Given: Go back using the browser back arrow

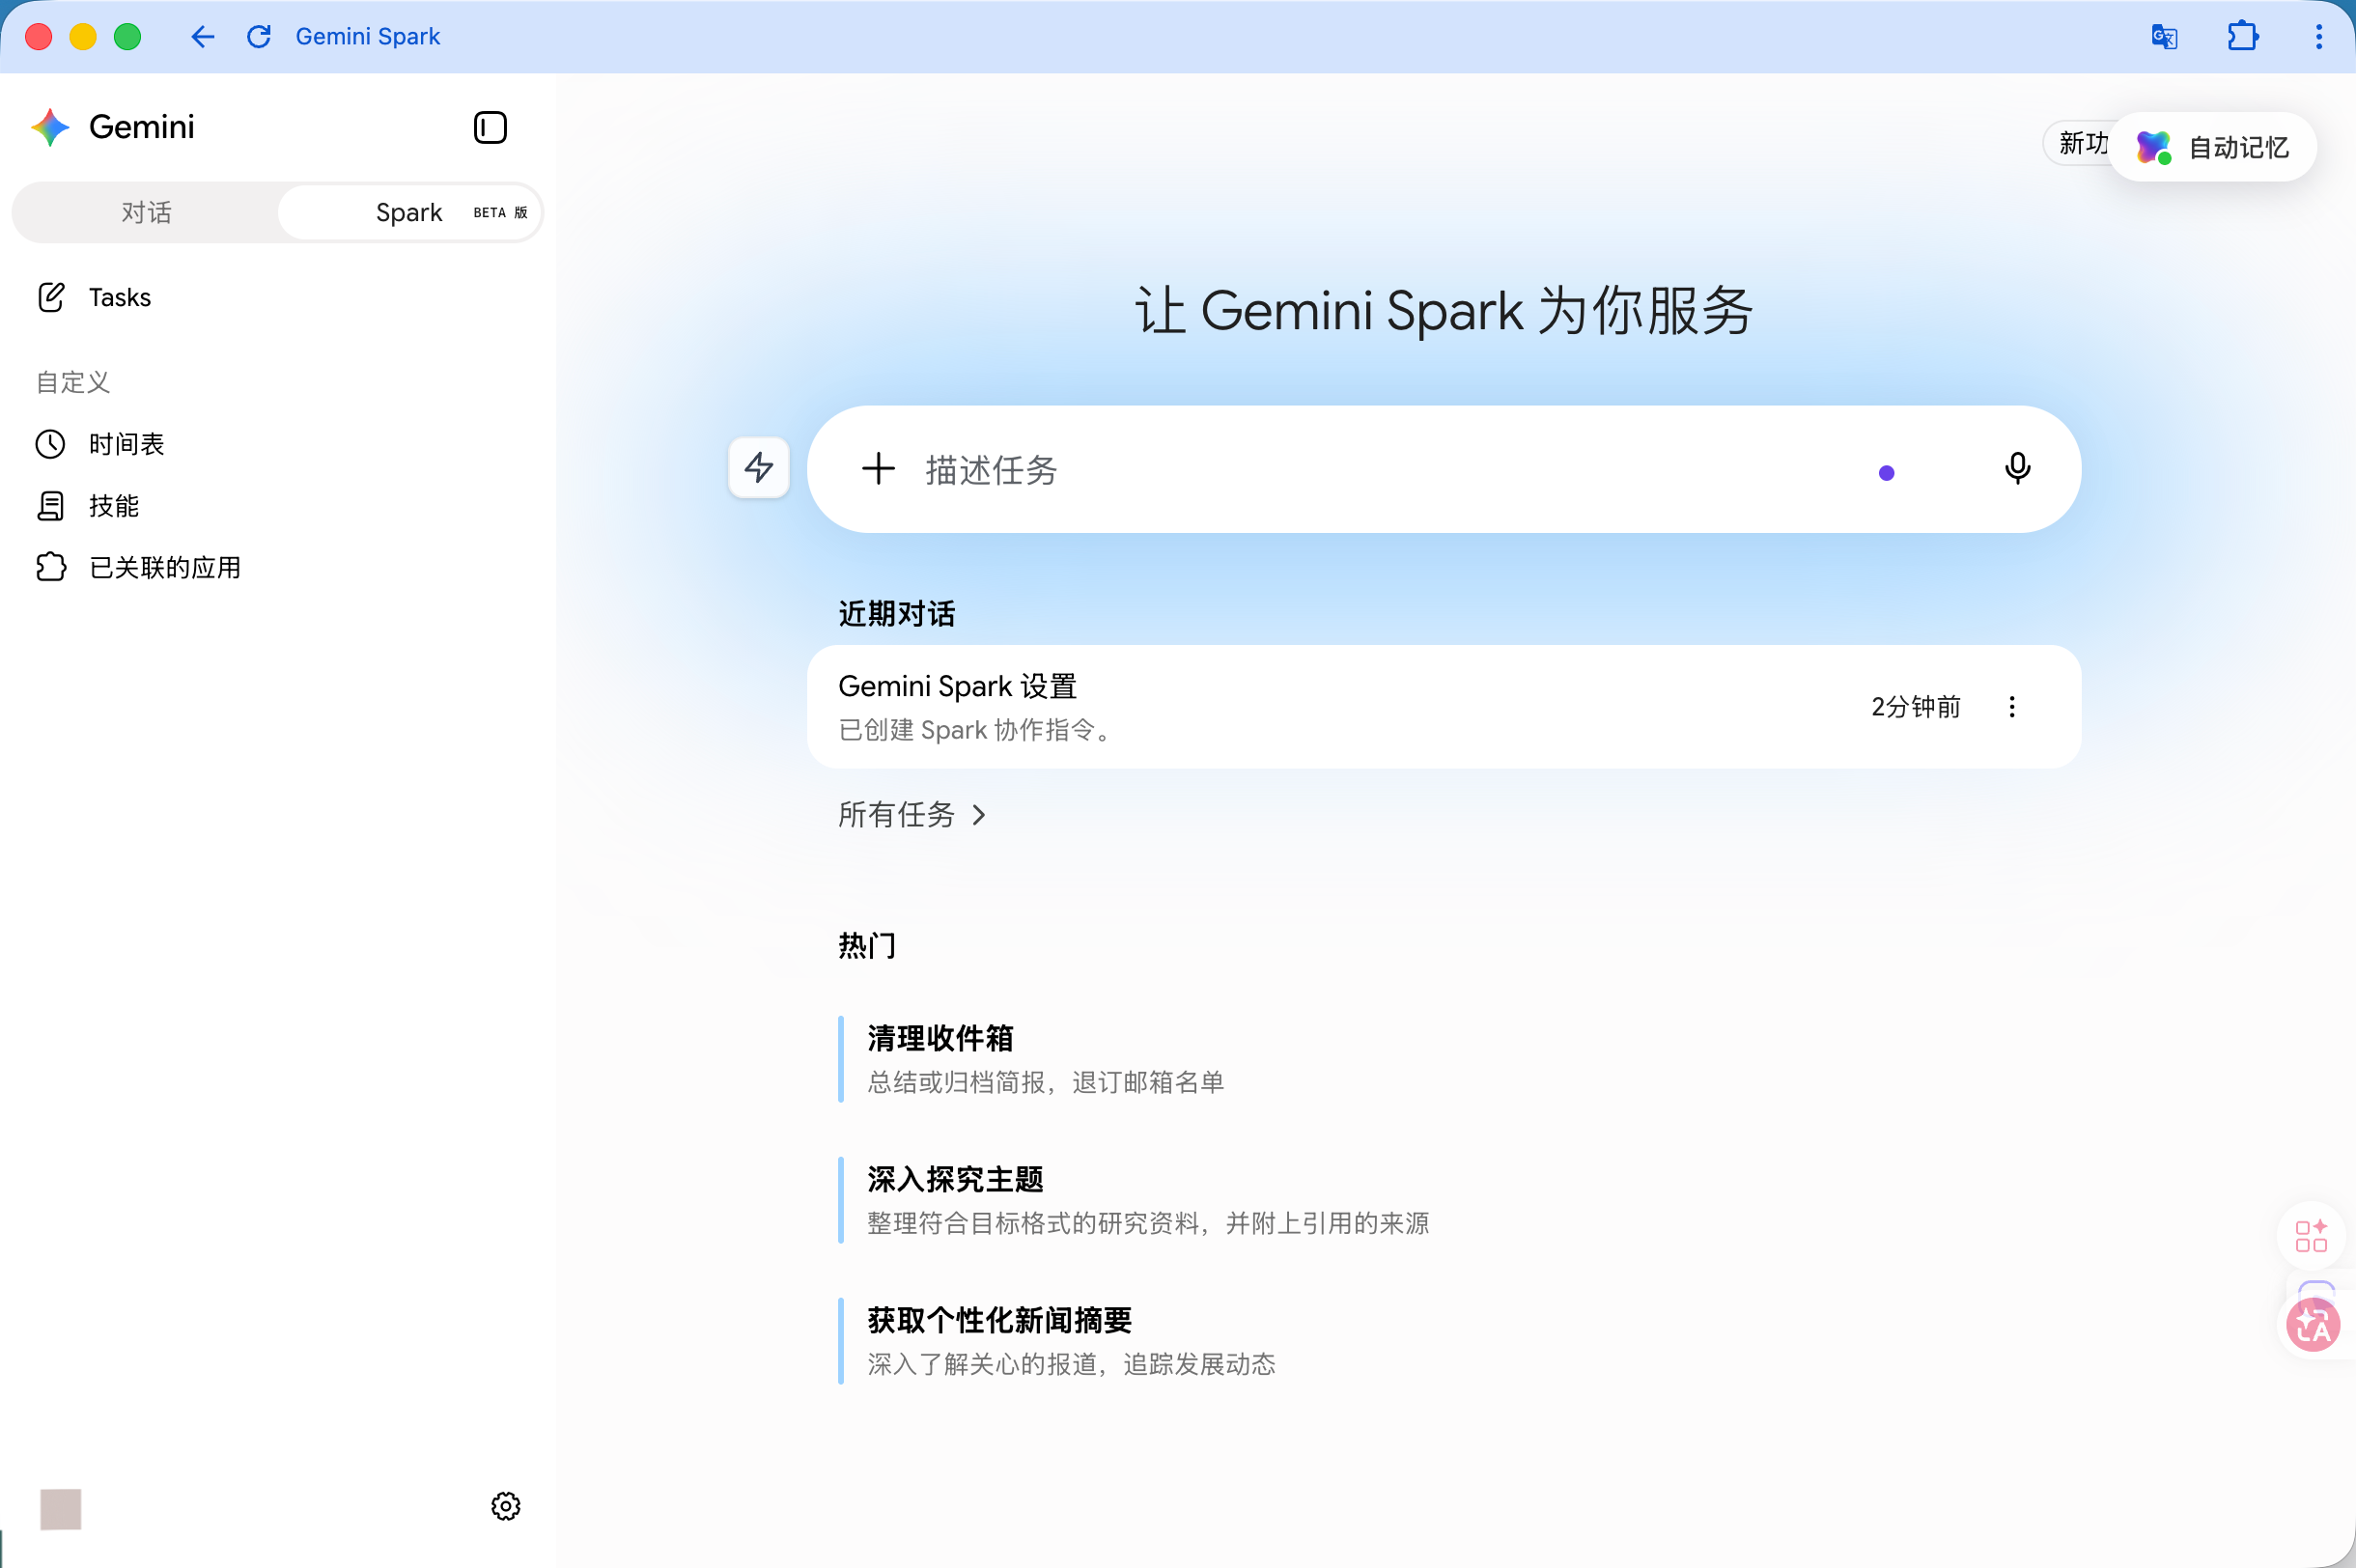Looking at the screenshot, I should (203, 37).
